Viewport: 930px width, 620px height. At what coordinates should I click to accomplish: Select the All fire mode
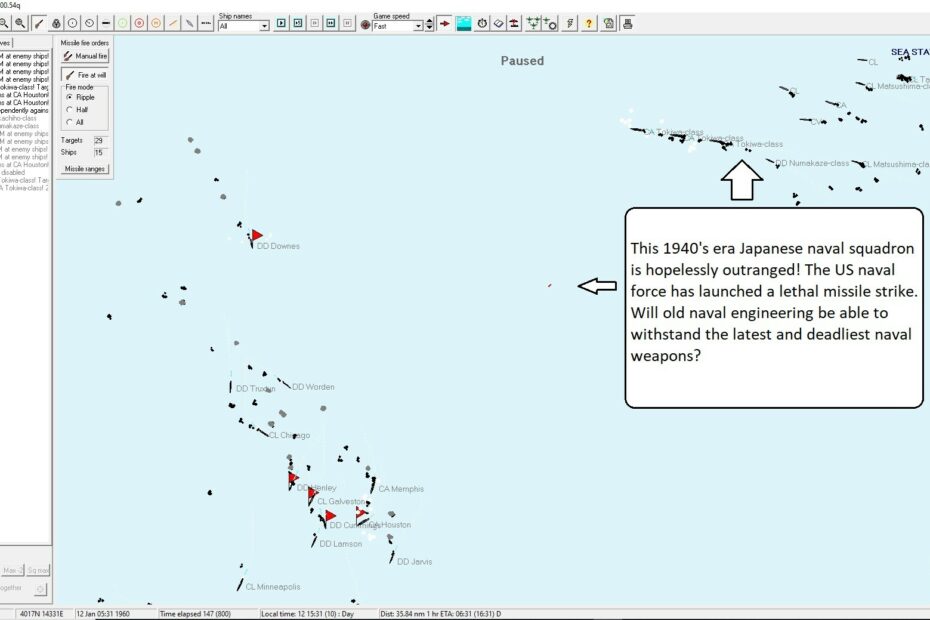[67, 122]
